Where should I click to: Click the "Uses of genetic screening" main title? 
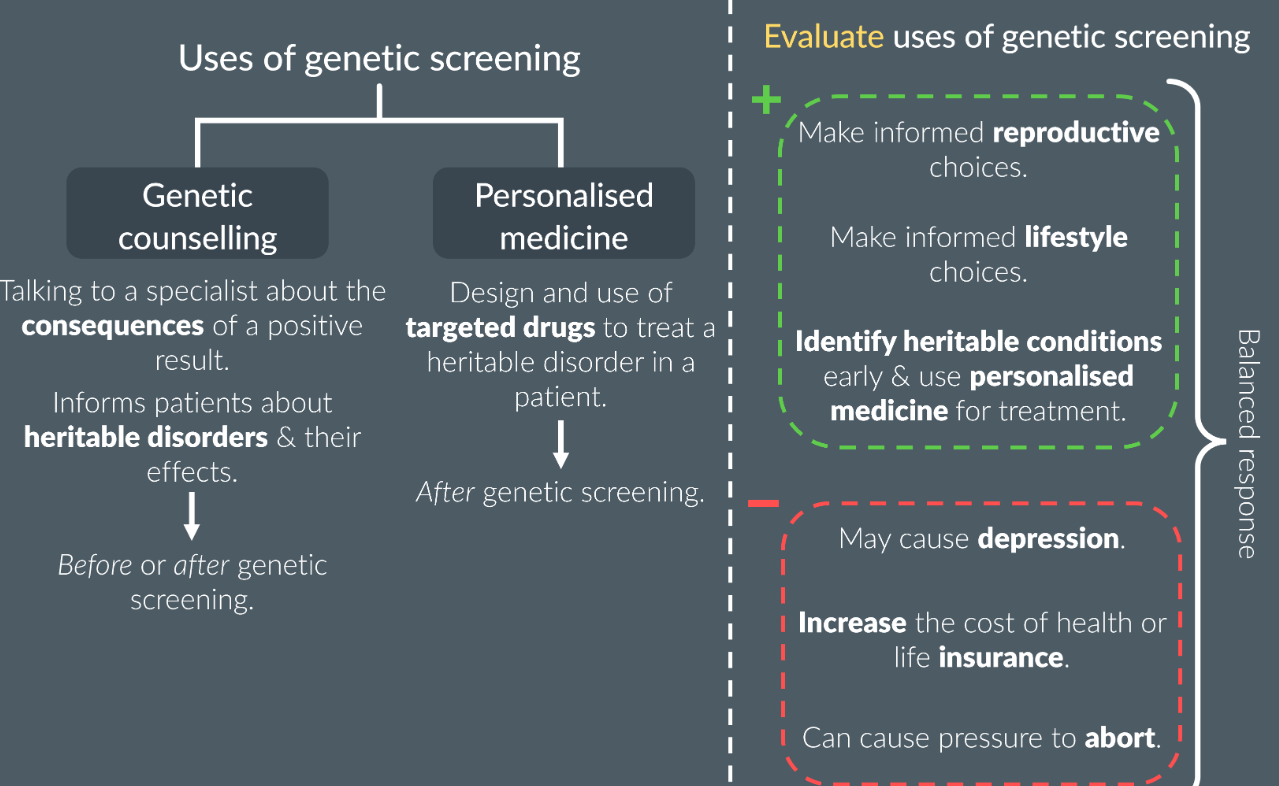tap(379, 58)
